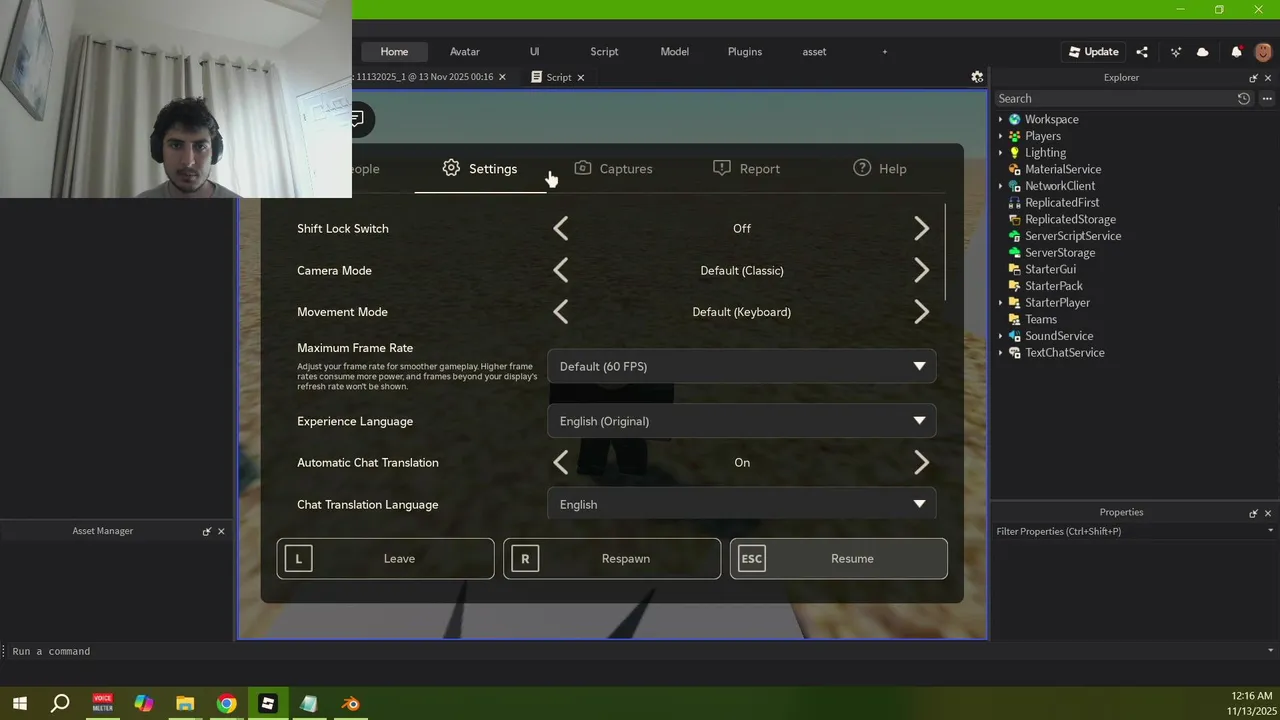The width and height of the screenshot is (1280, 720).
Task: Cycle Movement Mode forward
Action: click(921, 312)
